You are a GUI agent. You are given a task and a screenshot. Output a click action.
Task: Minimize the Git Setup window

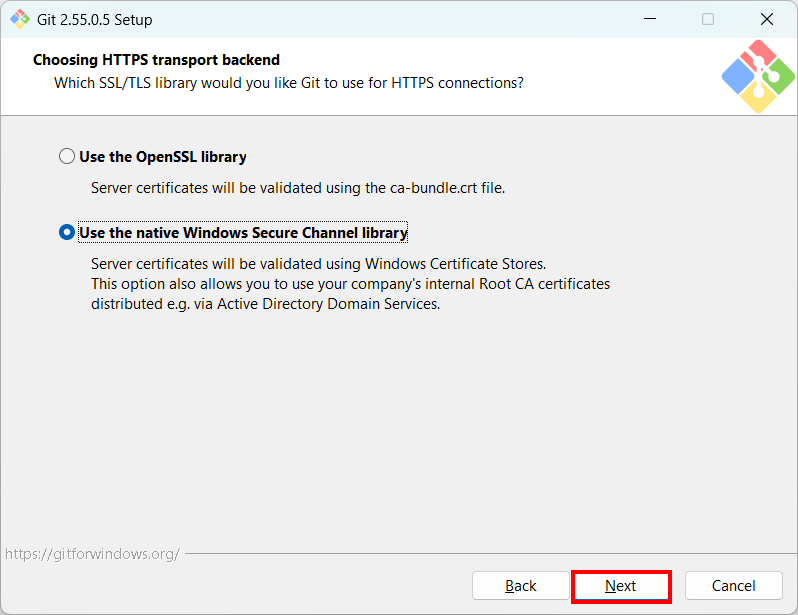point(650,19)
